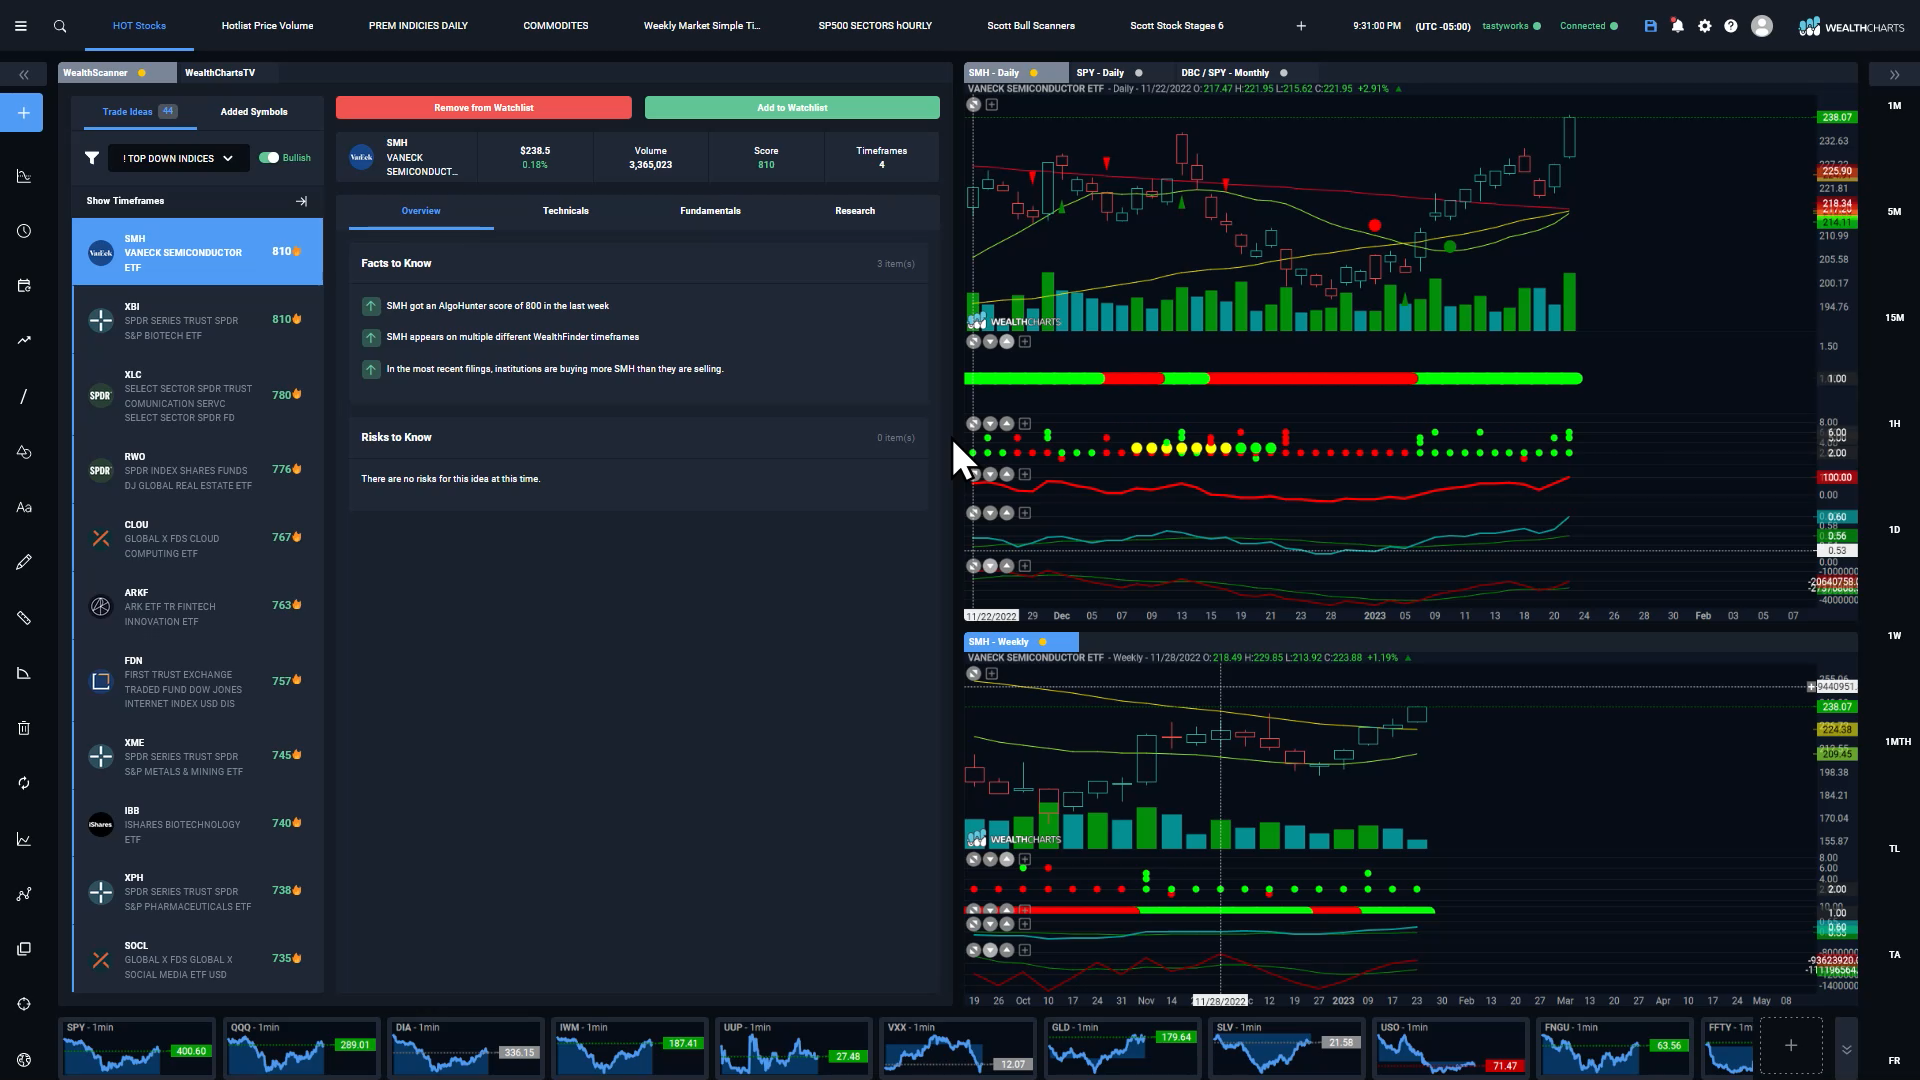Switch to WealthChartsTV panel tab
The width and height of the screenshot is (1920, 1080).
coord(220,73)
